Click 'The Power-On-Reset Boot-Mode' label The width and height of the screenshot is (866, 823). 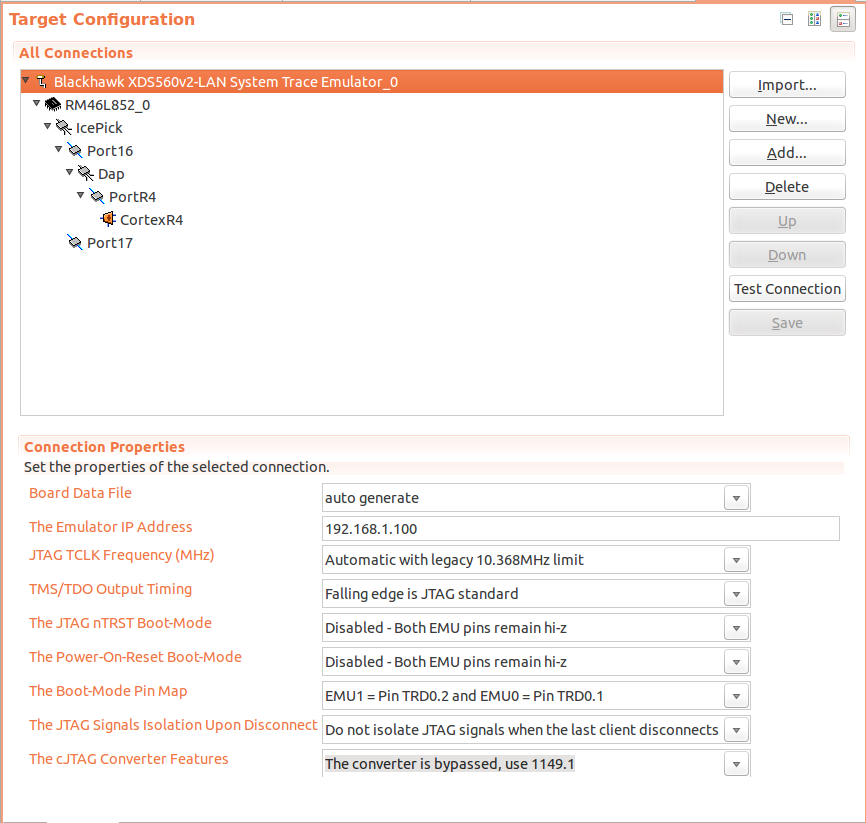[135, 657]
